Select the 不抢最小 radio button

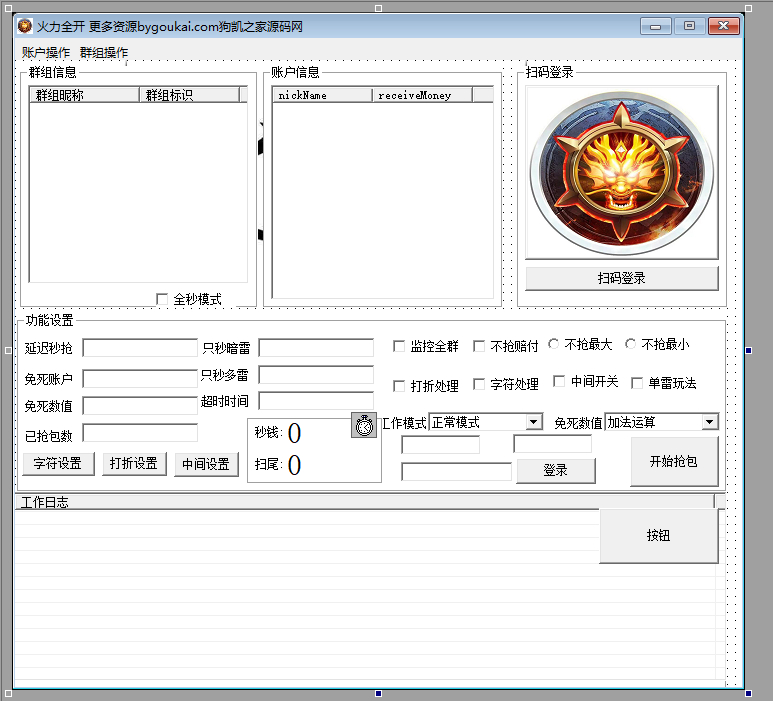click(x=631, y=344)
